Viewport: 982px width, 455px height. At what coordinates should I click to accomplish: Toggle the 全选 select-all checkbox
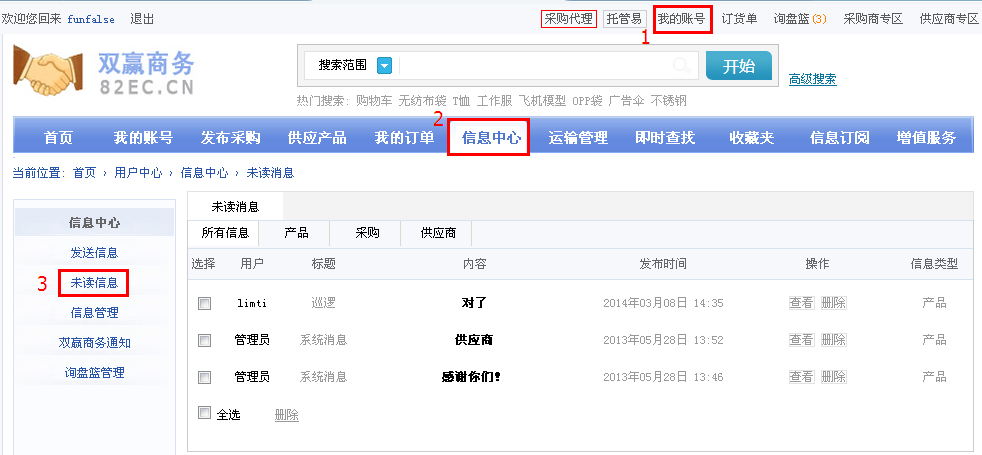coord(205,413)
